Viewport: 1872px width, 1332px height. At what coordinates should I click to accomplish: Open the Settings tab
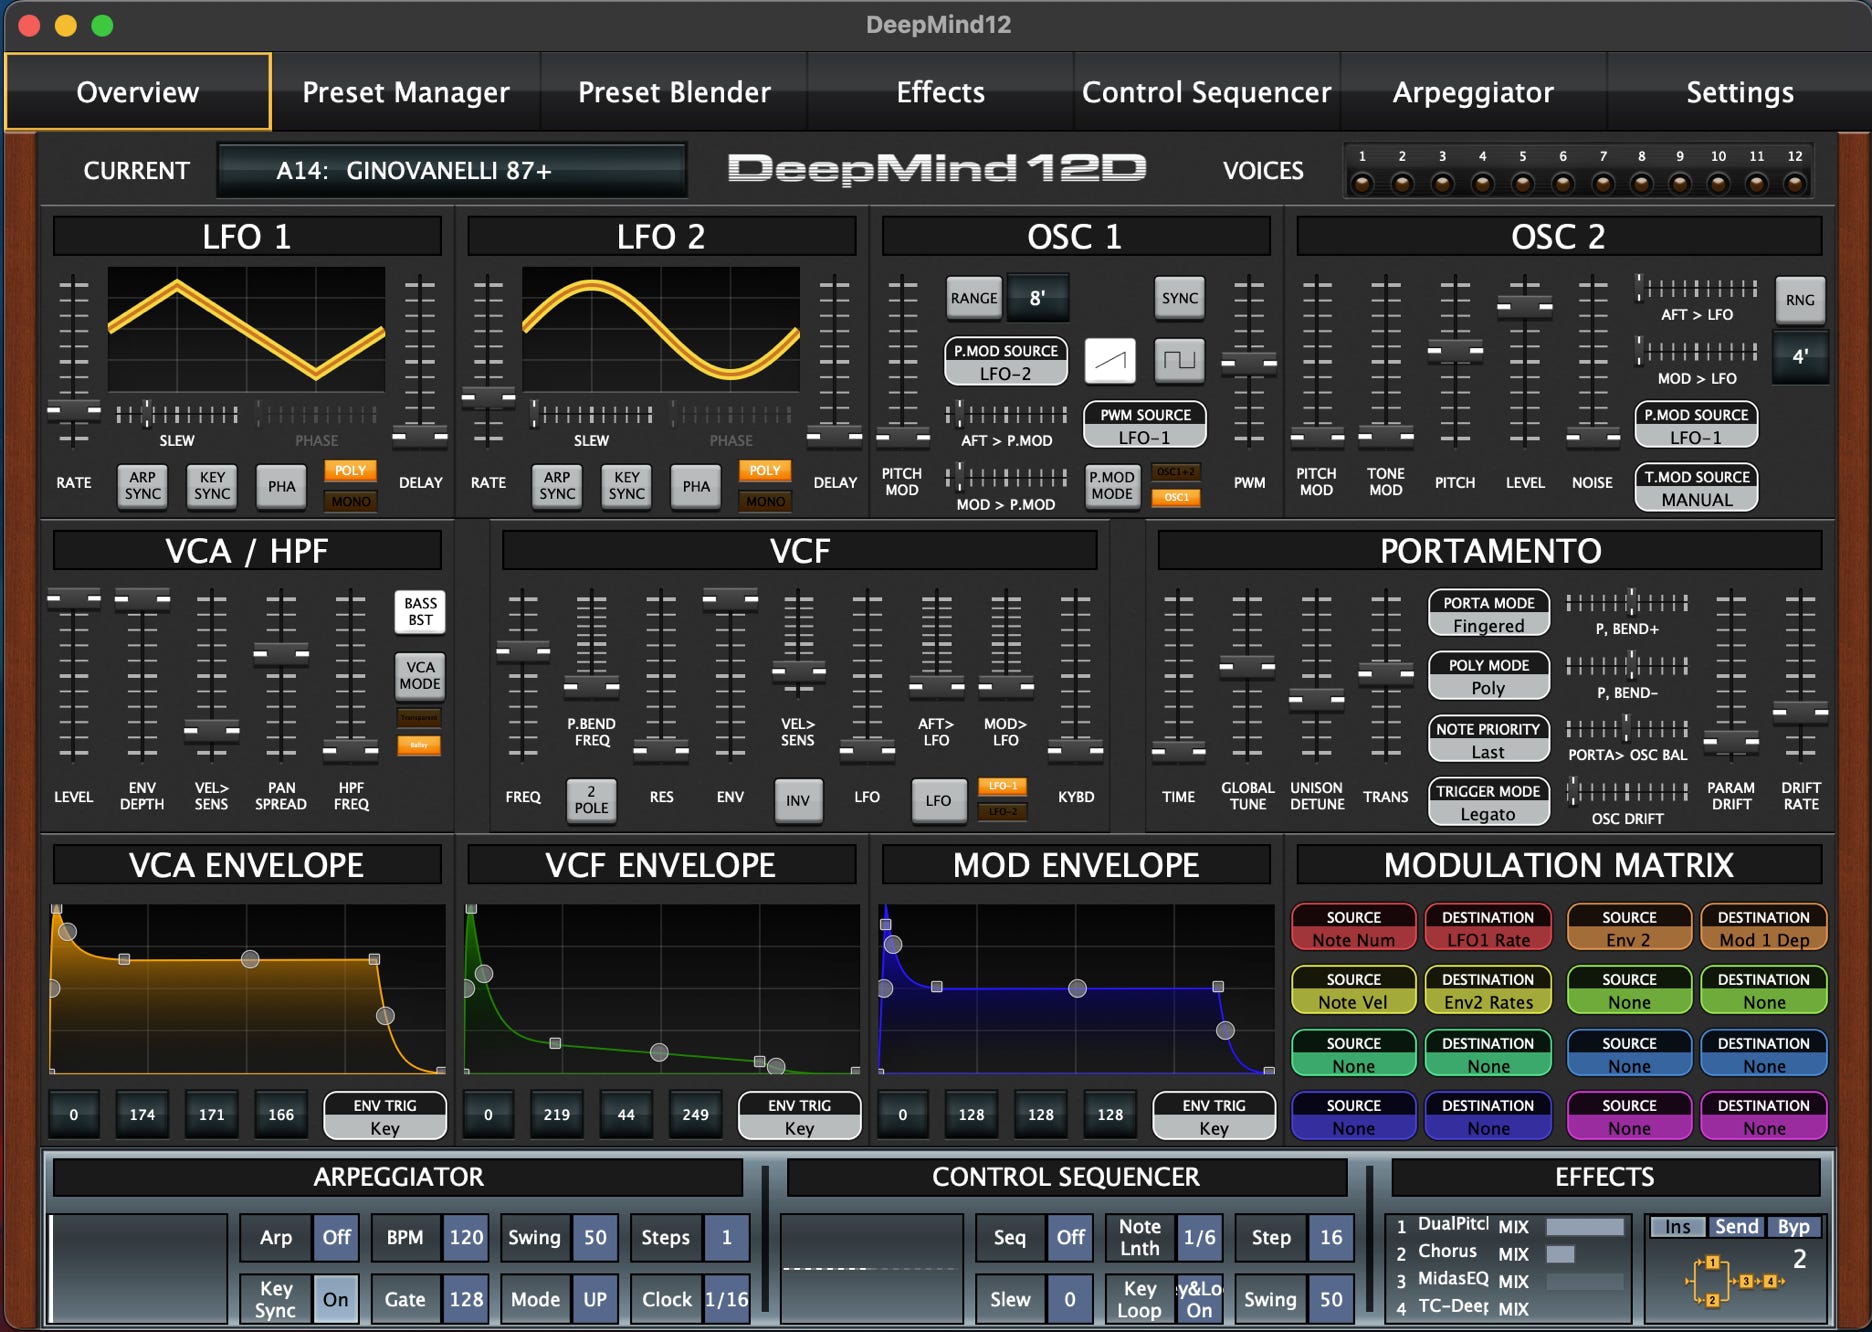click(x=1740, y=92)
